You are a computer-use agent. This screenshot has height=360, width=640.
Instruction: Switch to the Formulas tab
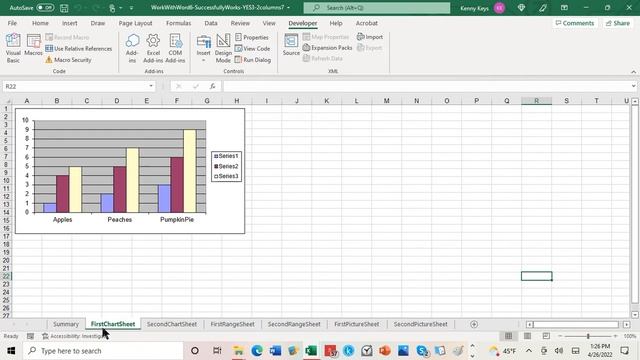pyautogui.click(x=178, y=23)
